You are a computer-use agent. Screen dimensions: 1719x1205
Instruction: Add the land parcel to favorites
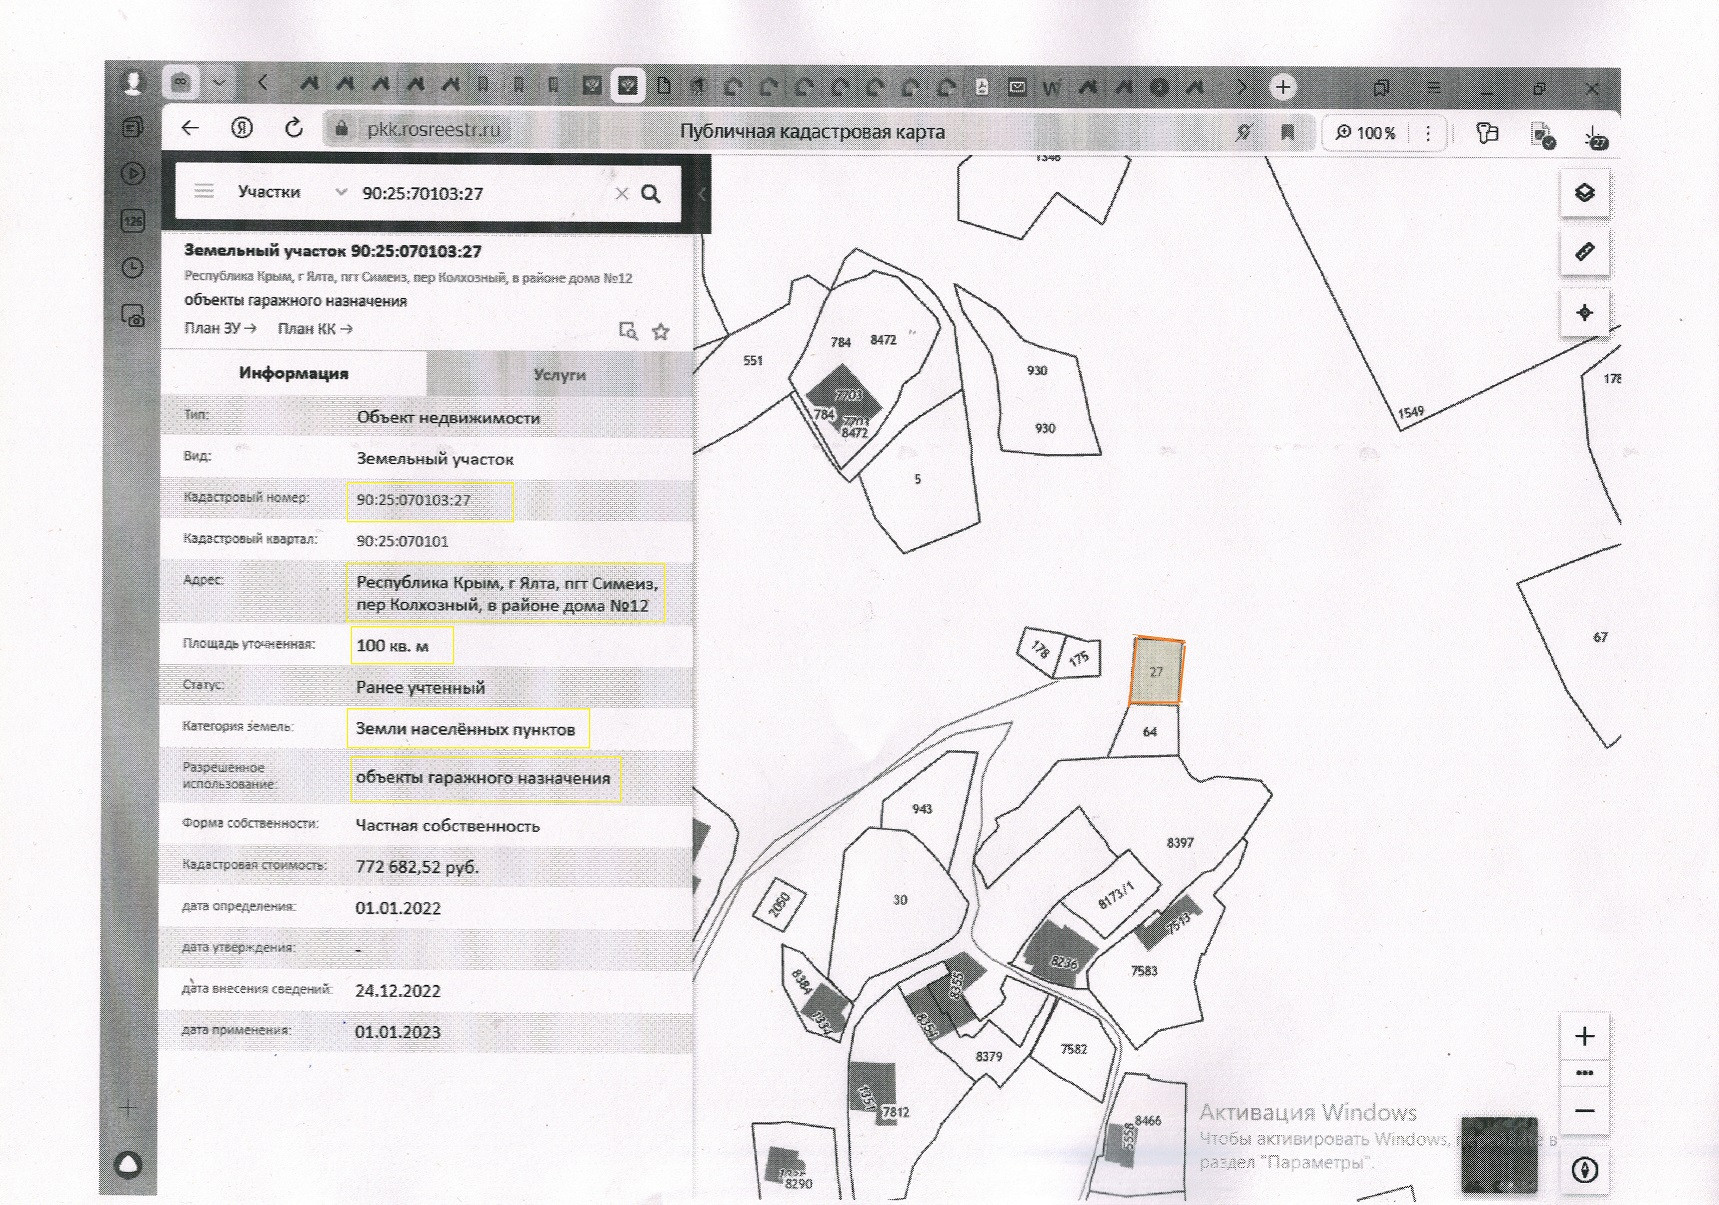tap(661, 331)
